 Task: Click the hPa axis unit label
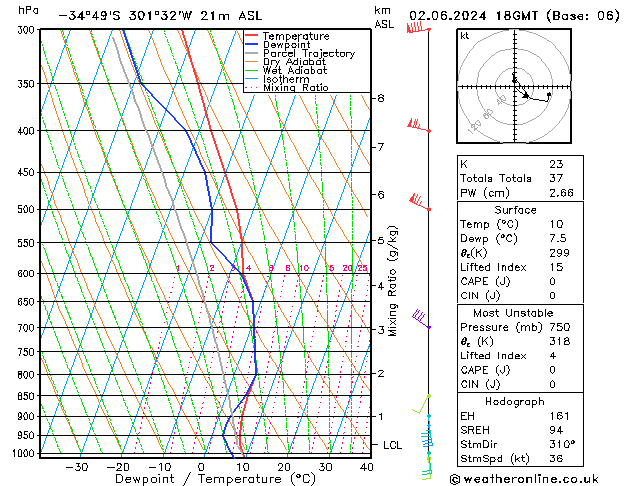coord(28,11)
